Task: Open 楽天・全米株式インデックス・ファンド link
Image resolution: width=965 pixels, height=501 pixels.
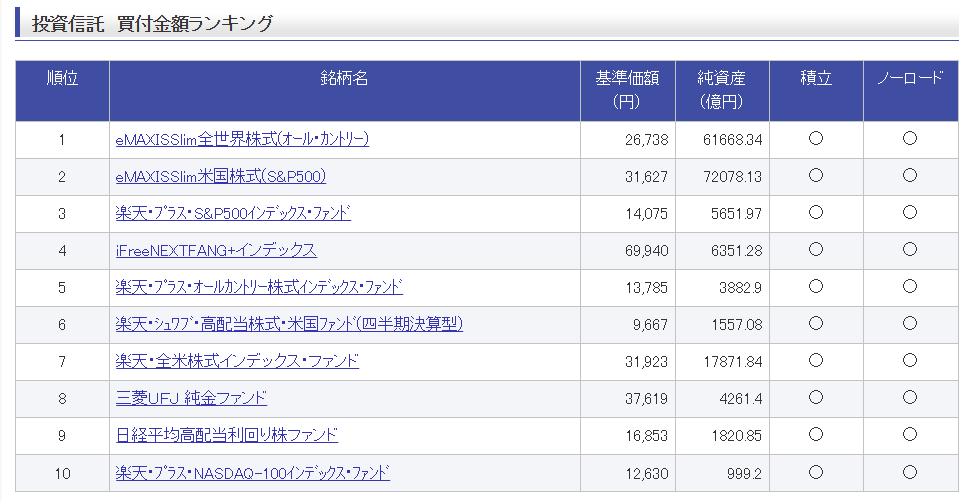Action: 237,361
